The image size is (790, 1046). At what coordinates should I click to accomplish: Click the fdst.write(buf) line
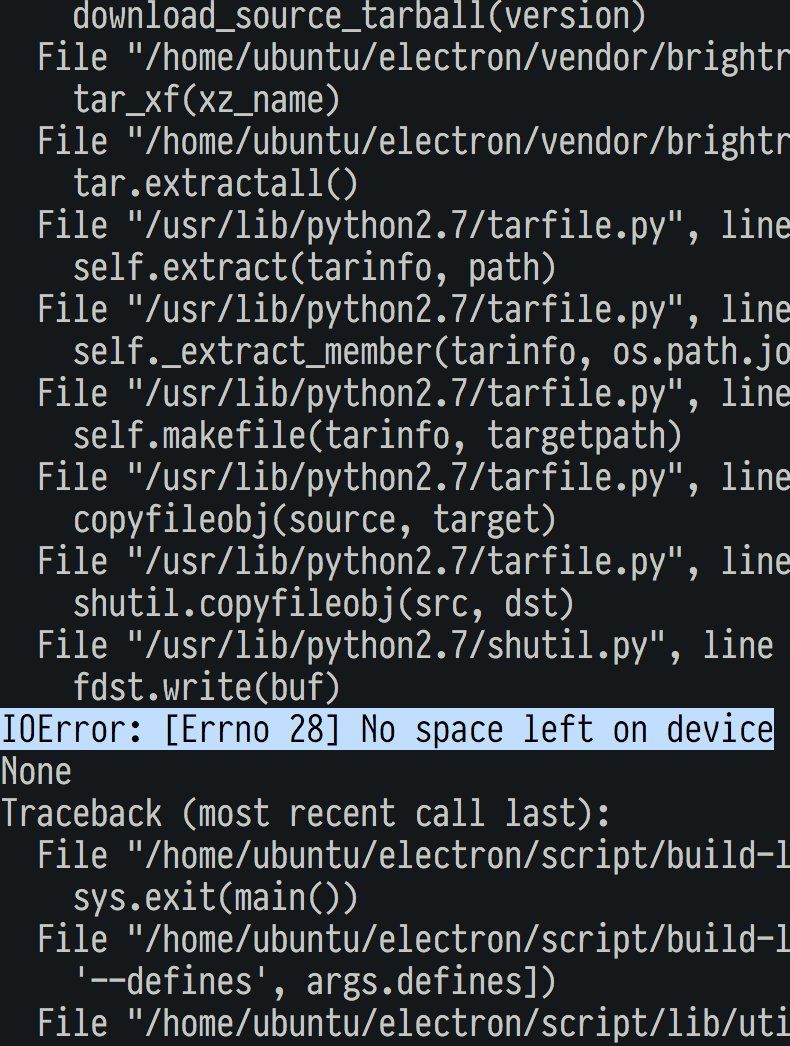[206, 688]
